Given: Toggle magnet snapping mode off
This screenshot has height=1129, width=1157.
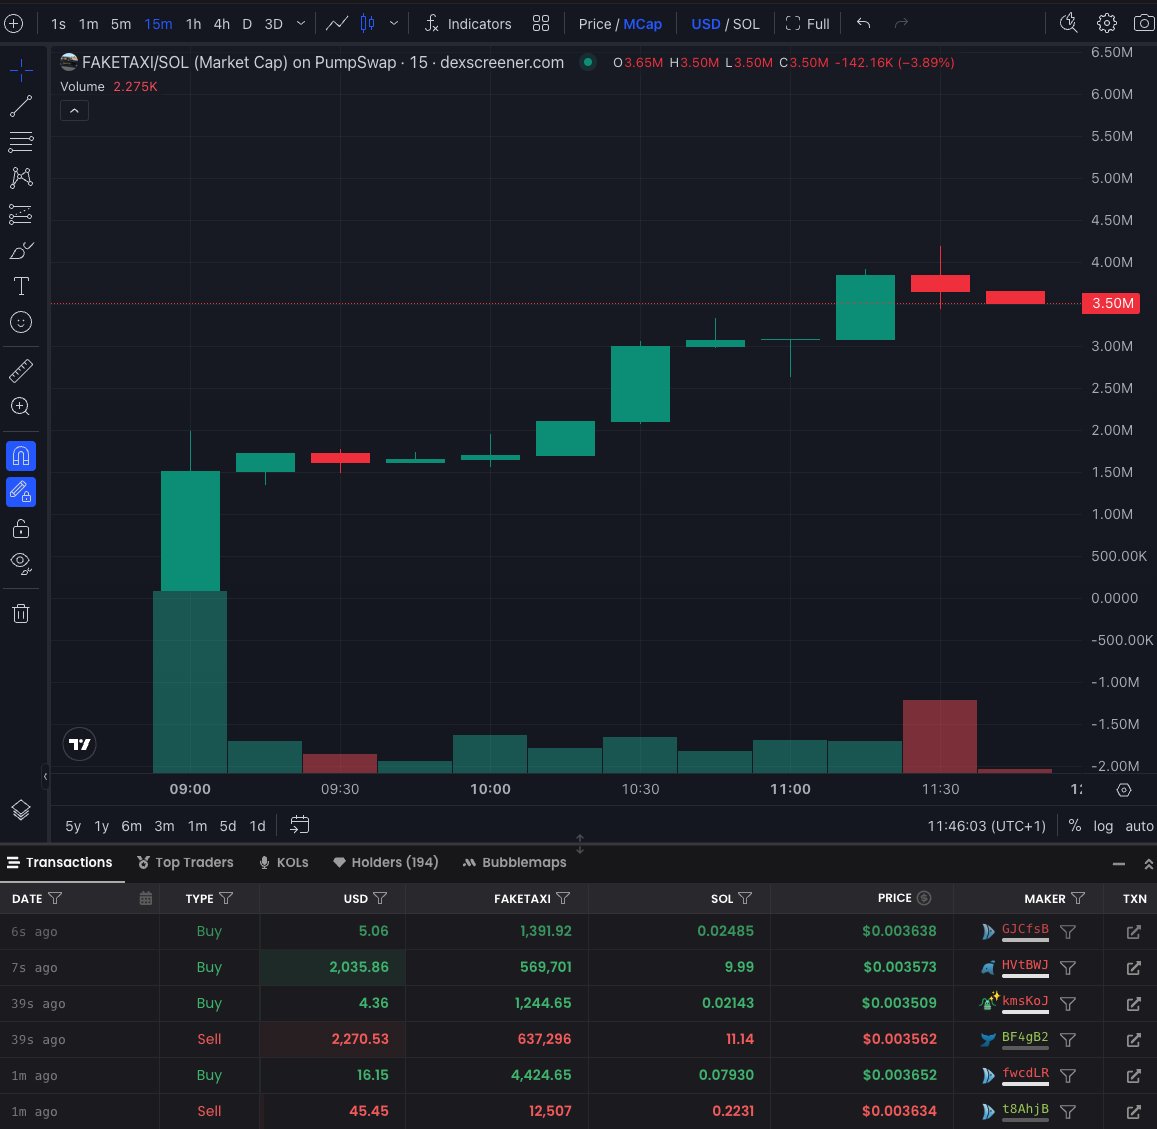Looking at the screenshot, I should [x=21, y=456].
